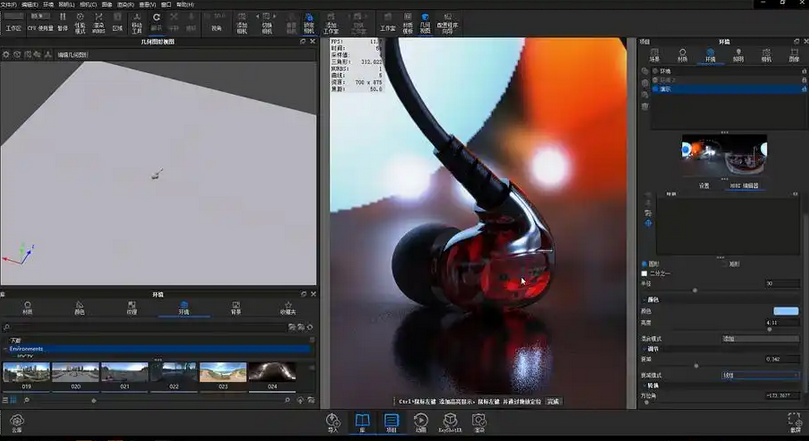The image size is (809, 441).
Task: Click the Done (完成) button in viewport
Action: pos(553,401)
